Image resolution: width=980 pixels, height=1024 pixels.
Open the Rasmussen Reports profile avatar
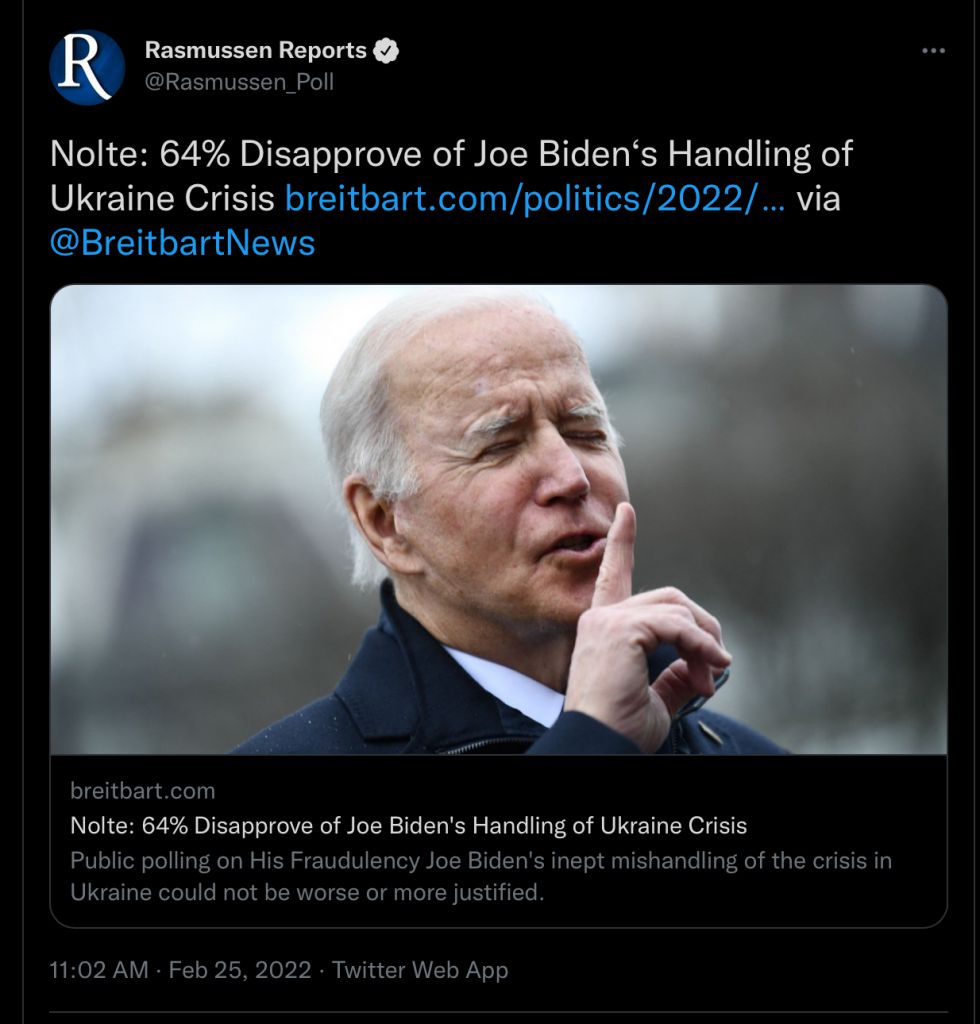[87, 67]
